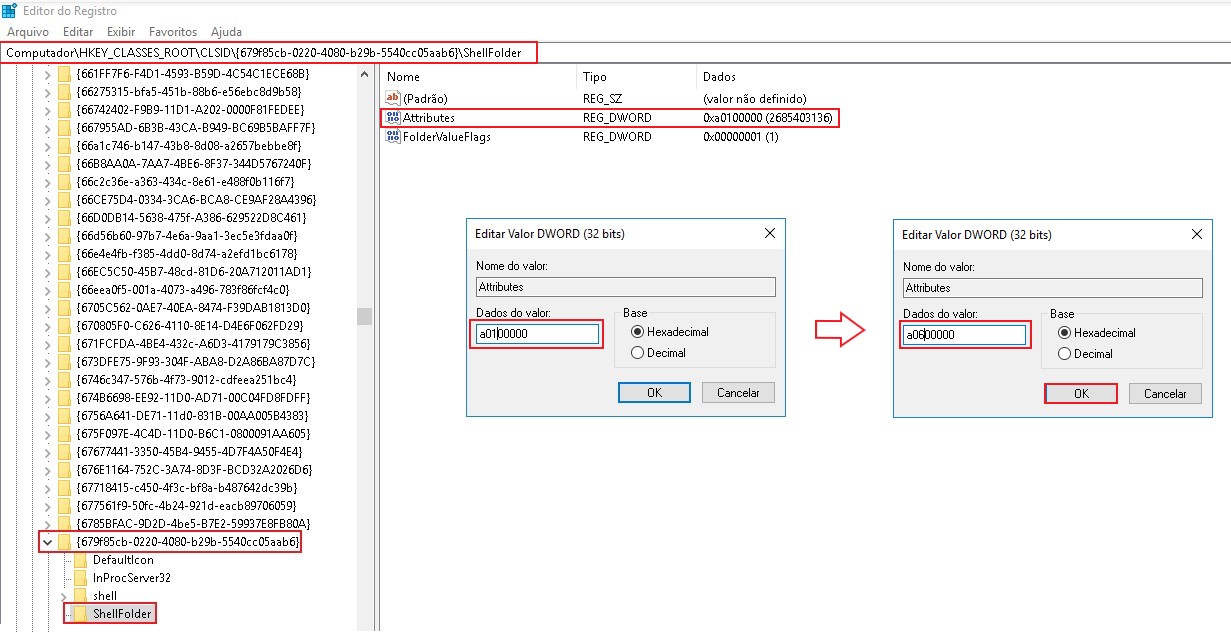Screen dimensions: 1231x632
Task: Sort by the Nome column header
Action: tap(478, 77)
